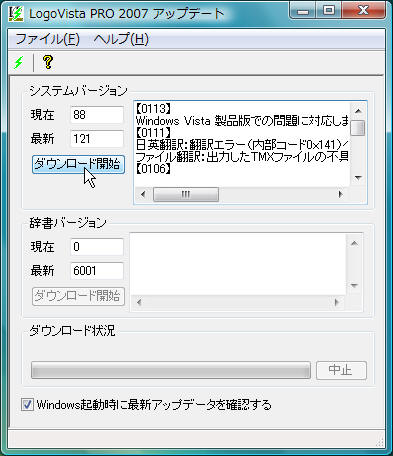This screenshot has width=393, height=456.
Task: Click the system notes scroll left arrow
Action: pyautogui.click(x=143, y=194)
